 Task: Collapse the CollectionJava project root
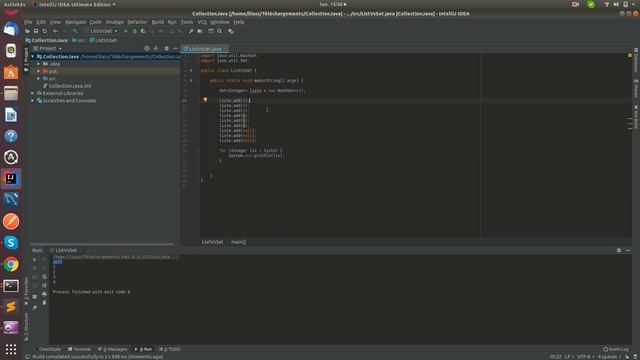(33, 57)
